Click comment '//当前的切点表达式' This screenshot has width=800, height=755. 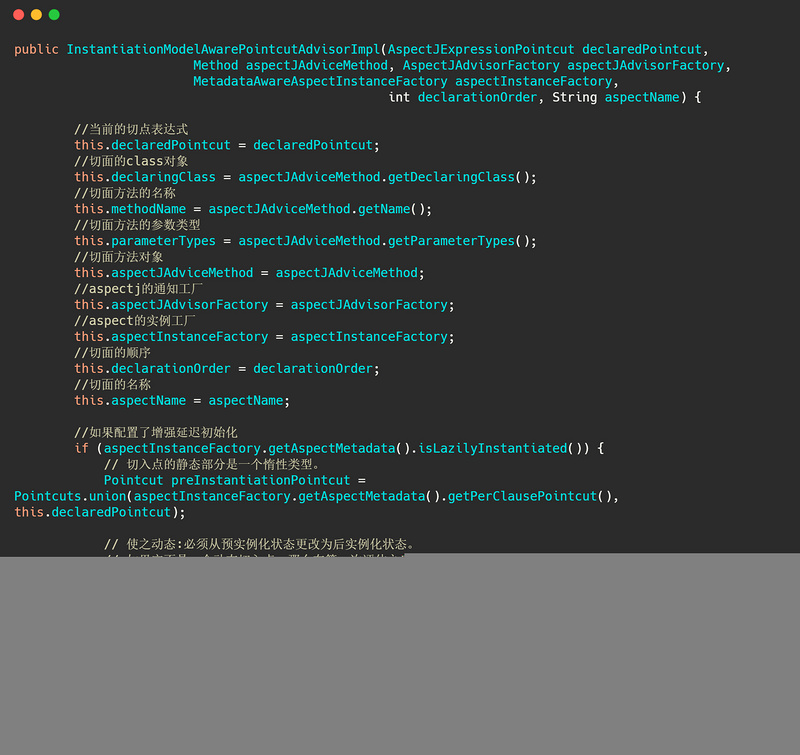pyautogui.click(x=131, y=129)
